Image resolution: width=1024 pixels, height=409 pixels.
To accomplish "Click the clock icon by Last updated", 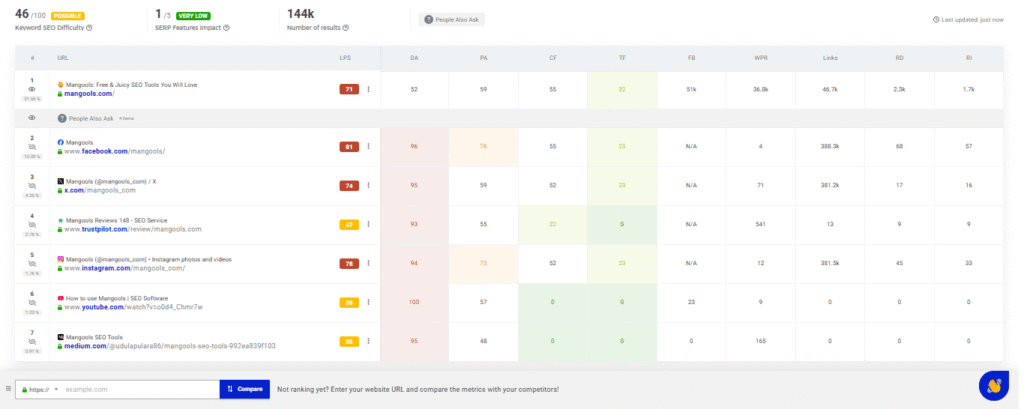I will click(x=936, y=20).
